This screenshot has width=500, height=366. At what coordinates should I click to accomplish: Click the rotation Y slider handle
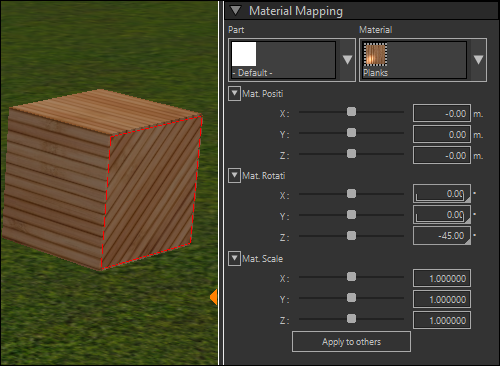coord(351,215)
